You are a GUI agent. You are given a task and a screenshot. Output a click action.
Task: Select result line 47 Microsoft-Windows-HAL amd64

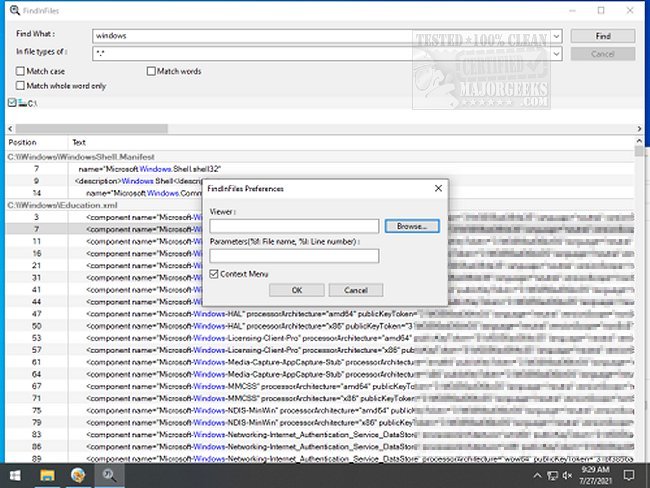click(320, 314)
